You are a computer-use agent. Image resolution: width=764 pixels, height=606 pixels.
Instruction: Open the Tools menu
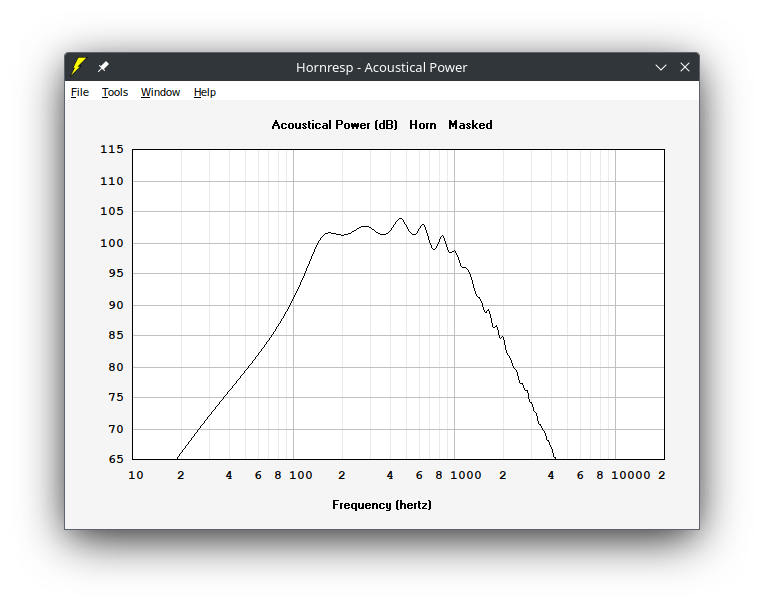point(115,92)
